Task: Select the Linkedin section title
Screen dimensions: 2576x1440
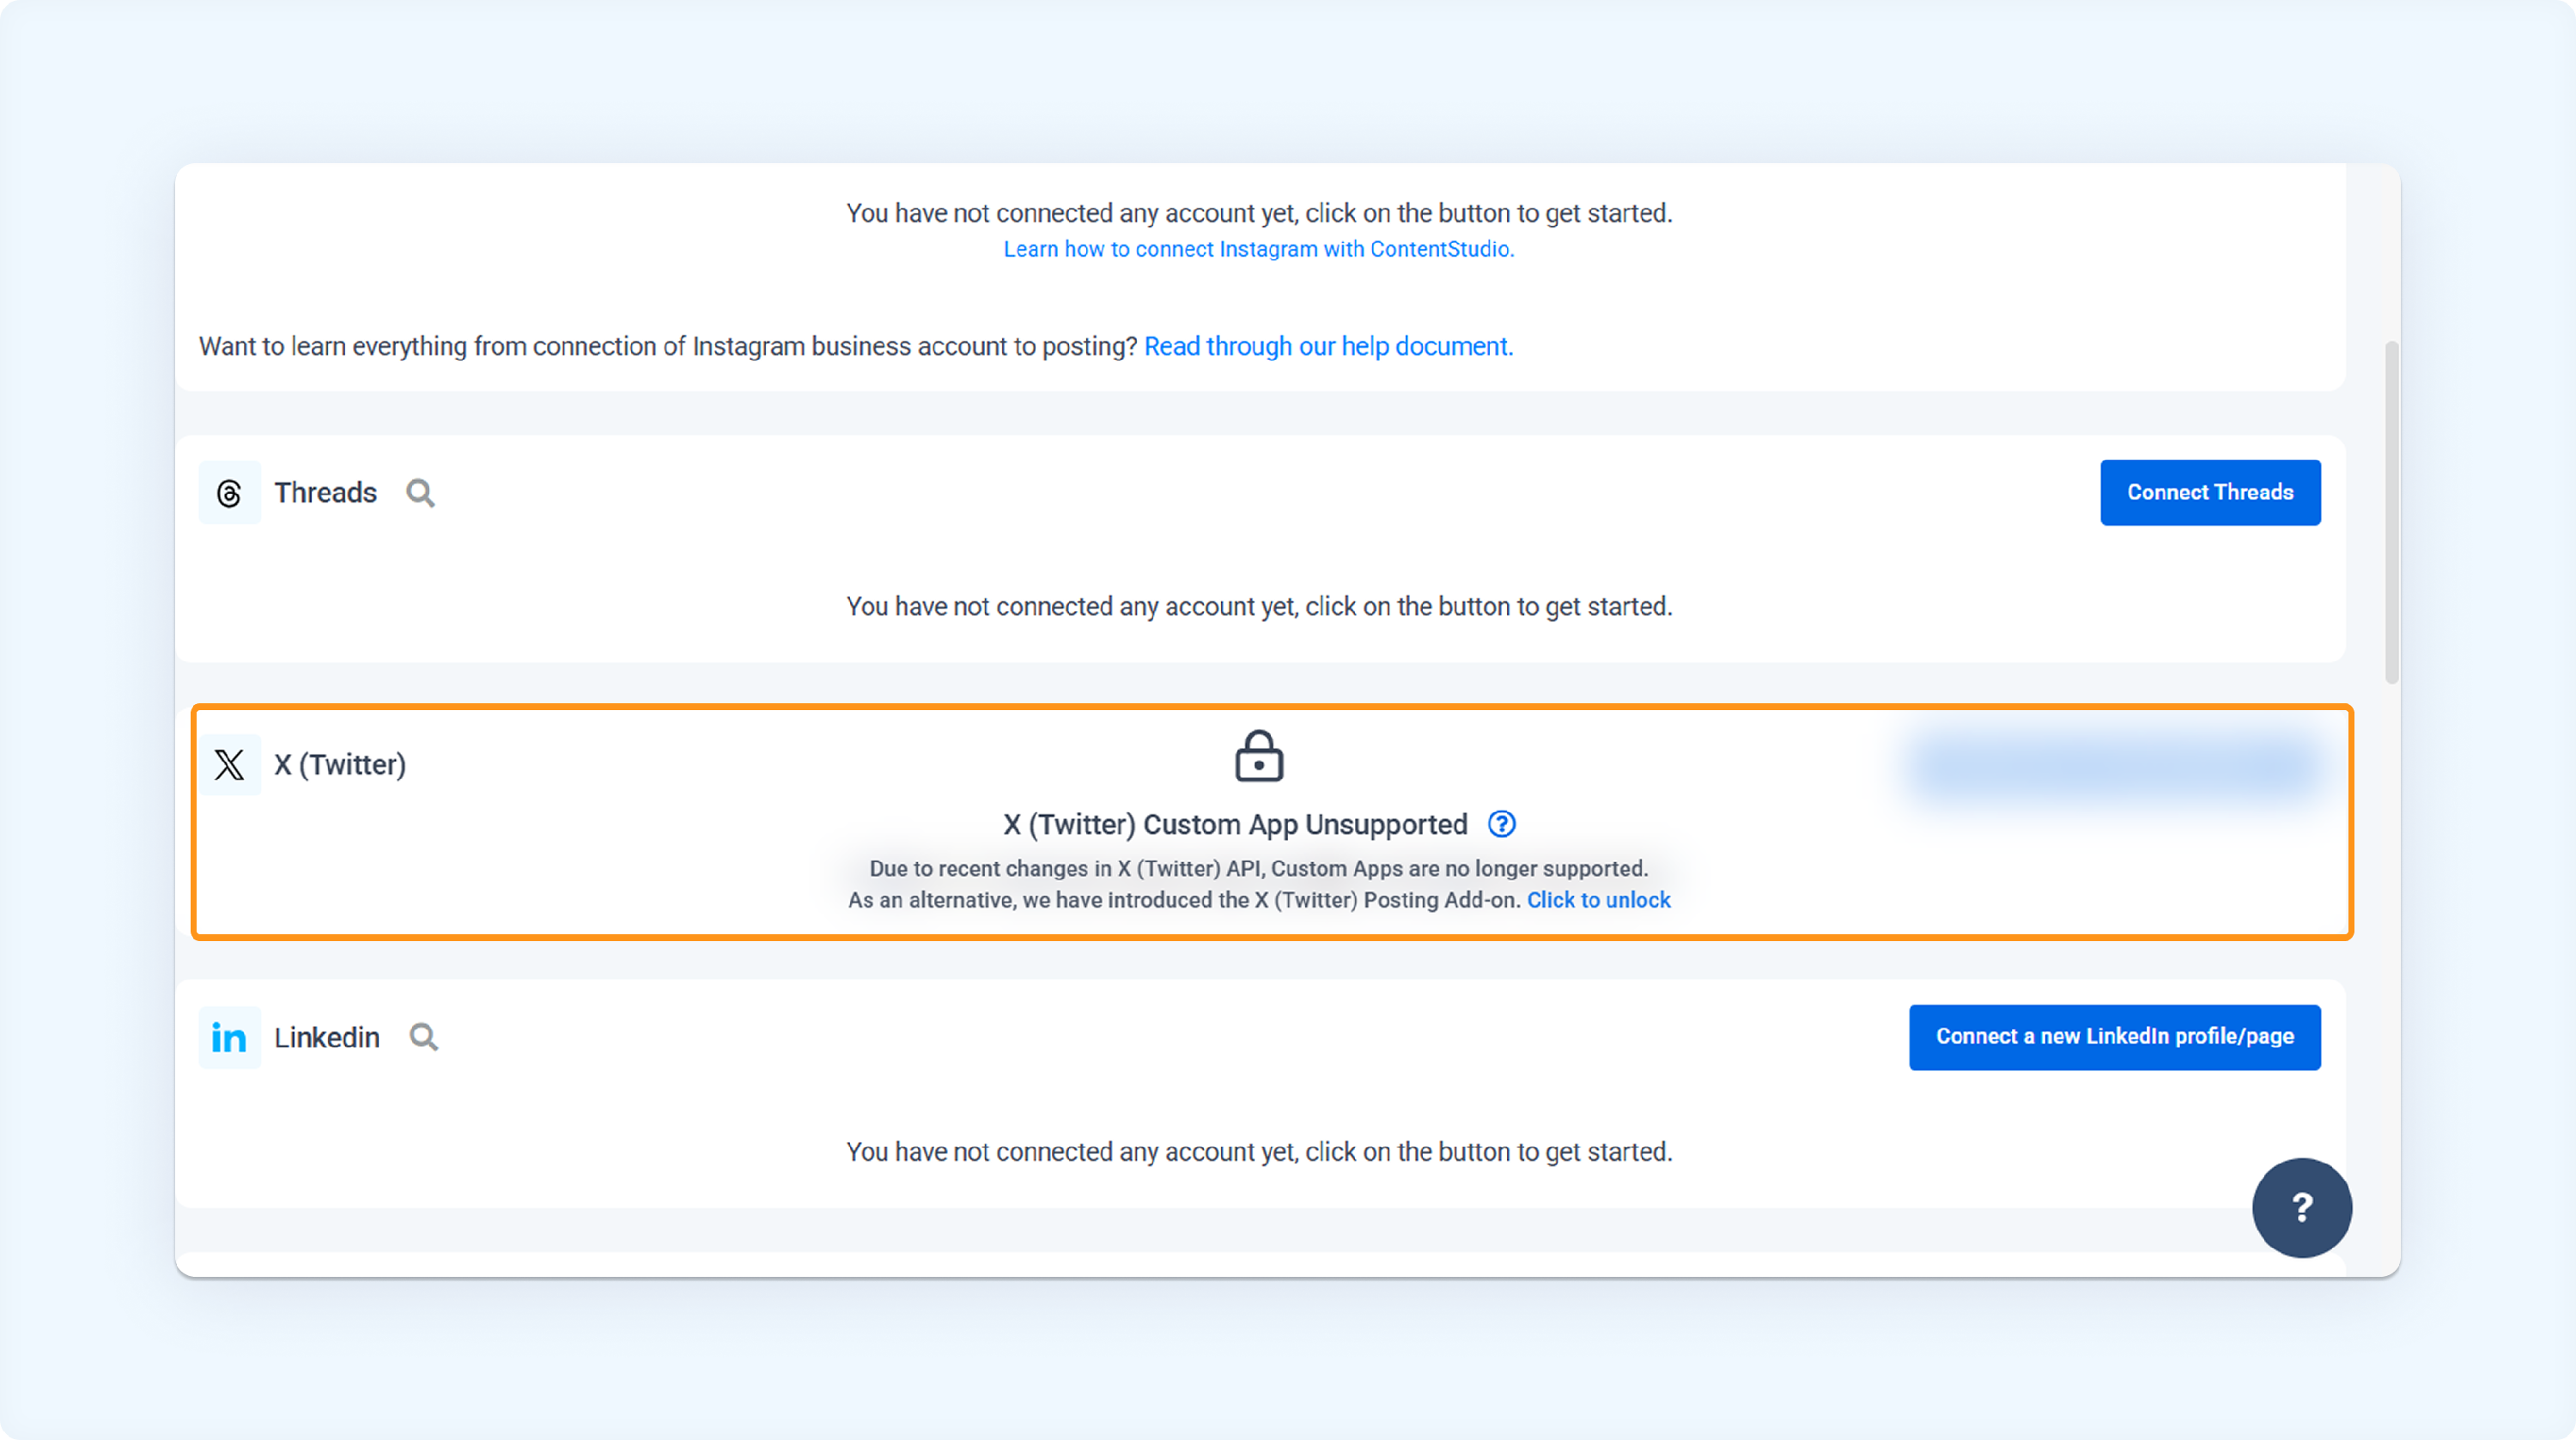Action: click(x=327, y=1038)
